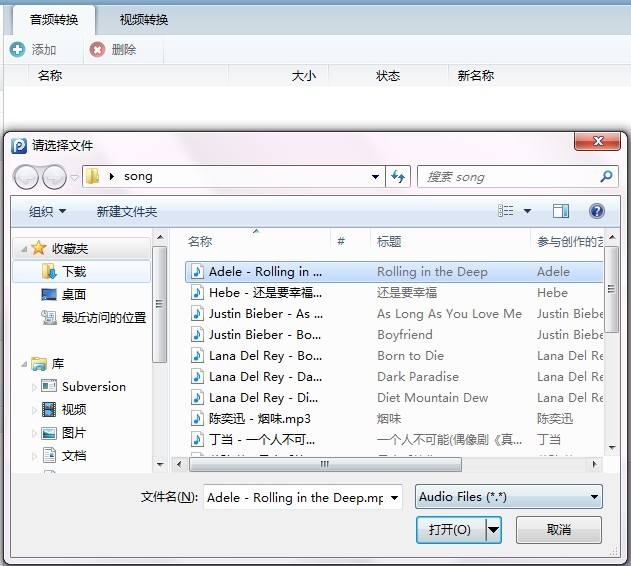Click the sidebar scrollbar down arrow

[160, 465]
